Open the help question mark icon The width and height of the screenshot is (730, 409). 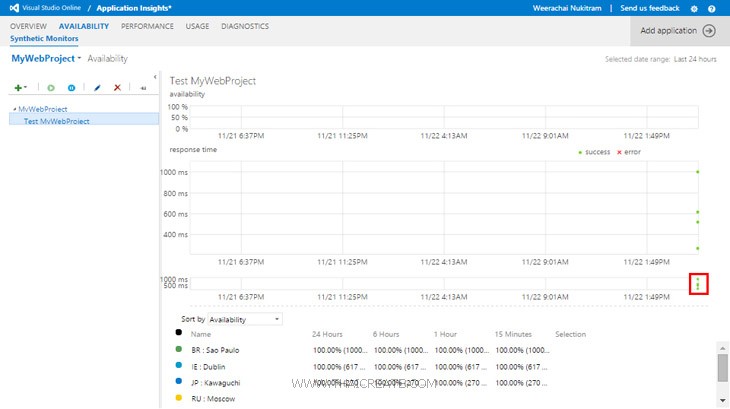click(x=711, y=8)
